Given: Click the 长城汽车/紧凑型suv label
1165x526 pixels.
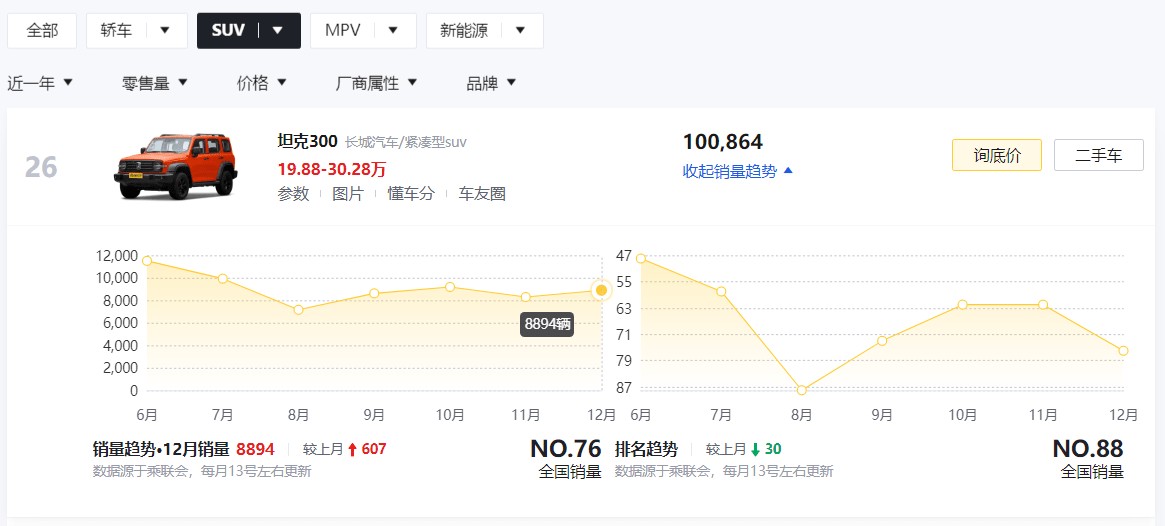Looking at the screenshot, I should click(406, 142).
